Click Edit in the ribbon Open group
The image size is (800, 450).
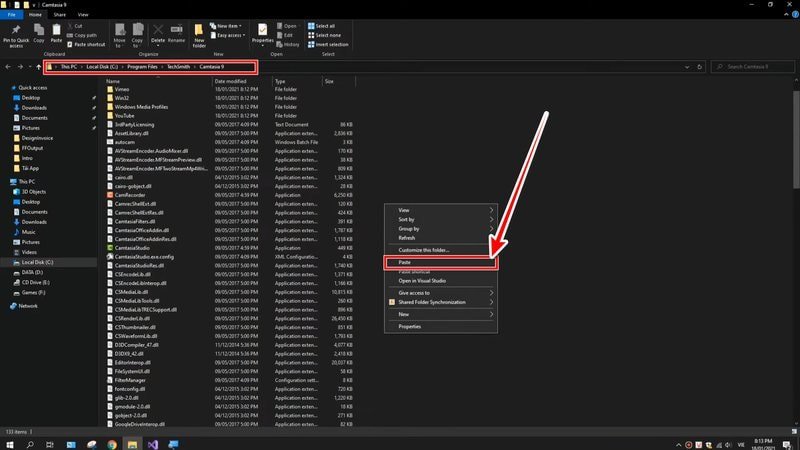[285, 35]
